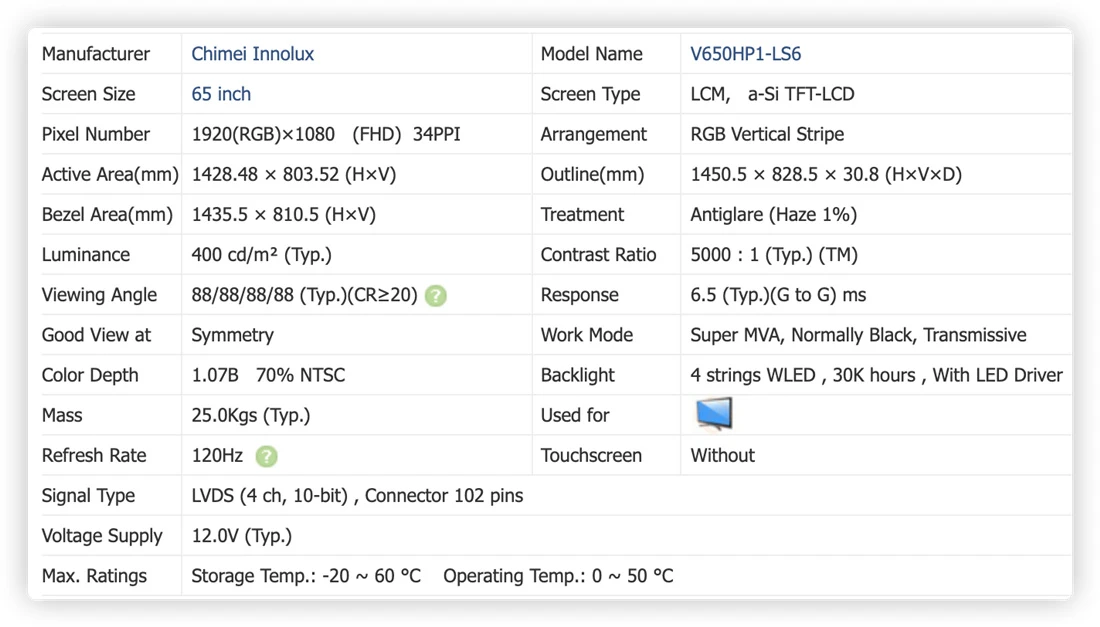Click the Response 6.5 ms value
The image size is (1100, 627).
click(x=778, y=295)
